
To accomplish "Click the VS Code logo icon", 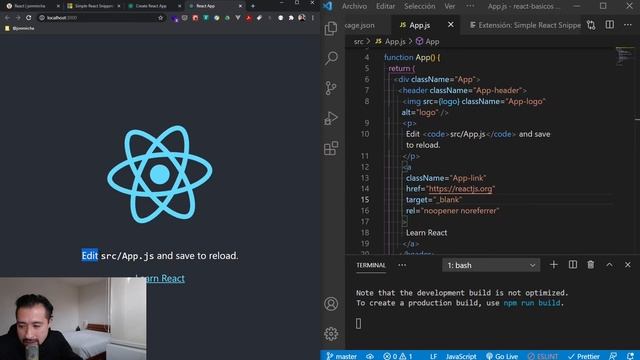I will click(328, 6).
